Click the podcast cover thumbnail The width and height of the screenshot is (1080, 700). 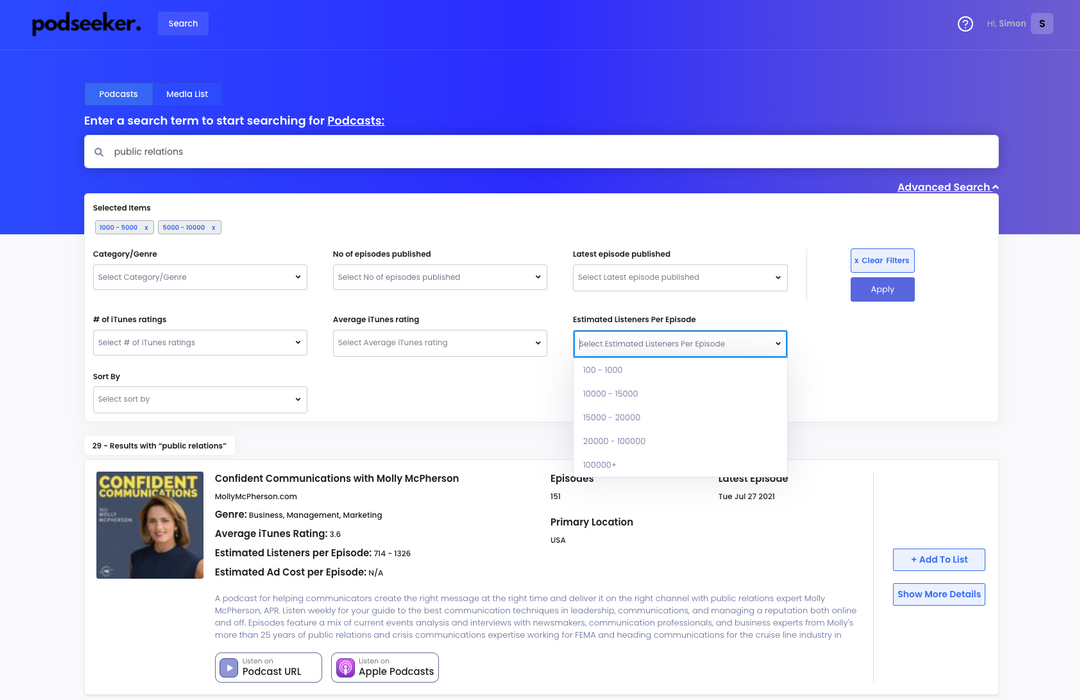tap(149, 524)
